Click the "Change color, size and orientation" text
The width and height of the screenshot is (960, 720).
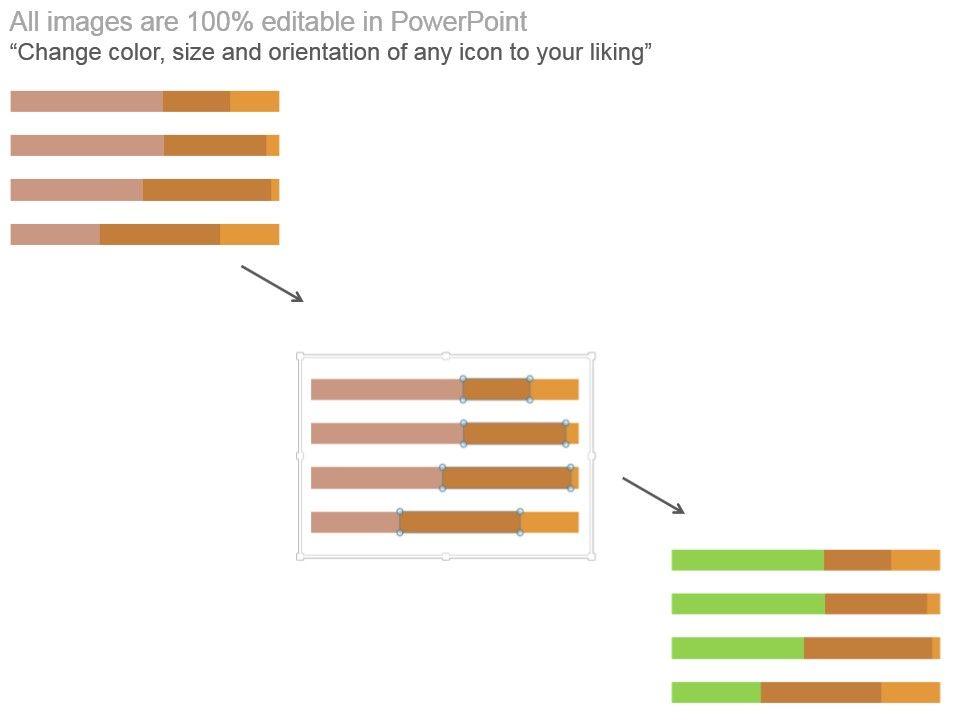click(330, 53)
